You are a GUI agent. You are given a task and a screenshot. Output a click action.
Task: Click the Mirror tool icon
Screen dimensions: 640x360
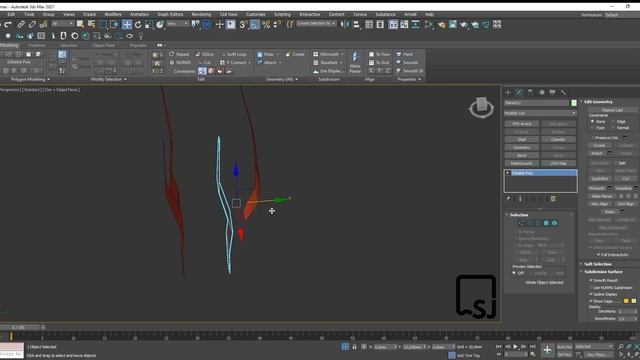tap(345, 24)
